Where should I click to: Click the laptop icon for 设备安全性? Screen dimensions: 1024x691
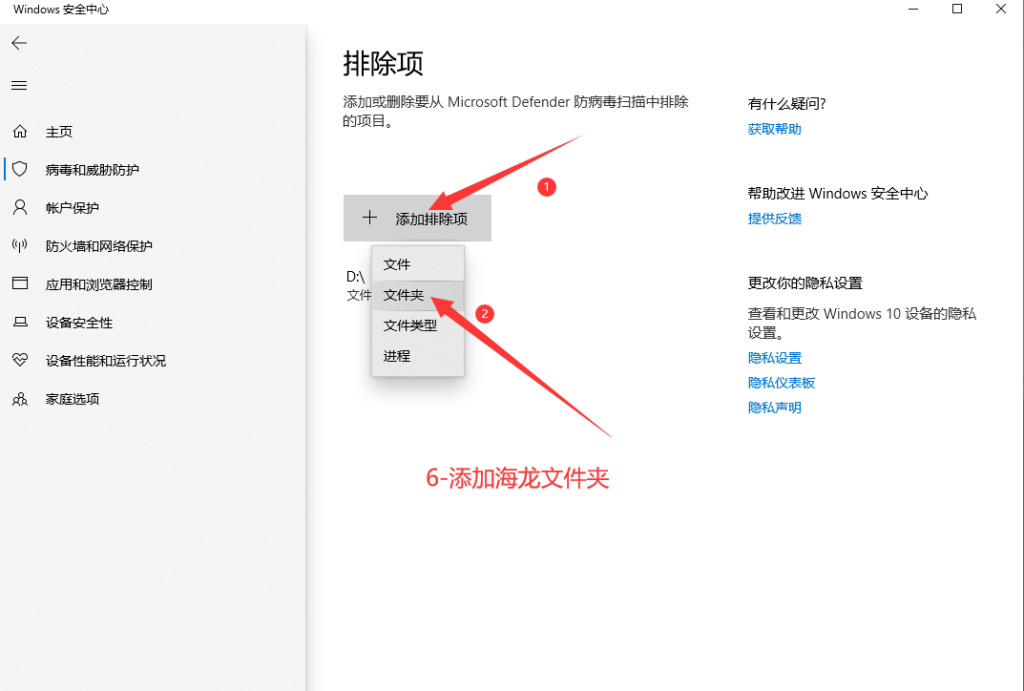tap(20, 322)
